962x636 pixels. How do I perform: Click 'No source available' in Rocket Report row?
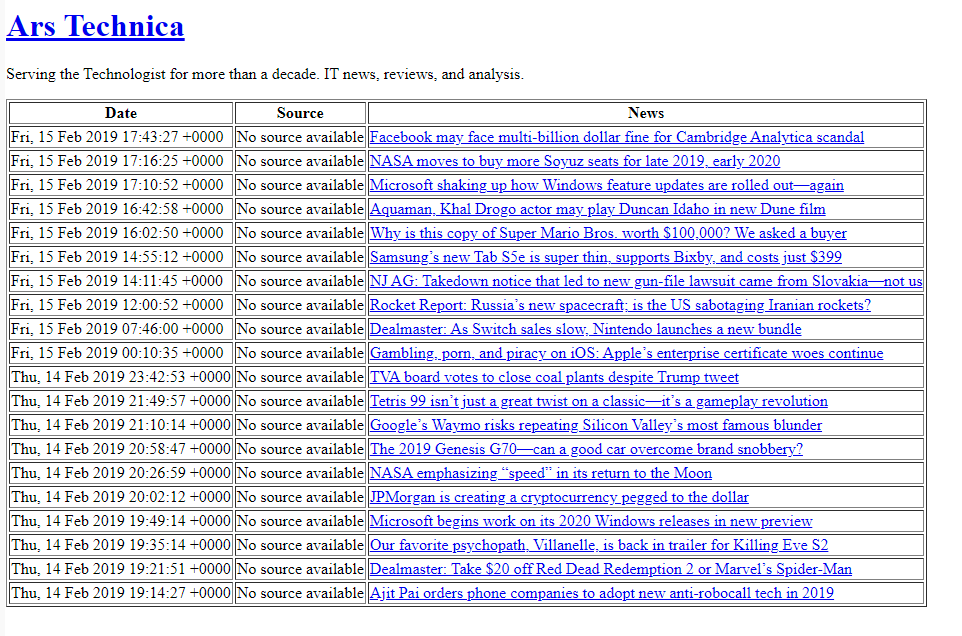pos(300,304)
